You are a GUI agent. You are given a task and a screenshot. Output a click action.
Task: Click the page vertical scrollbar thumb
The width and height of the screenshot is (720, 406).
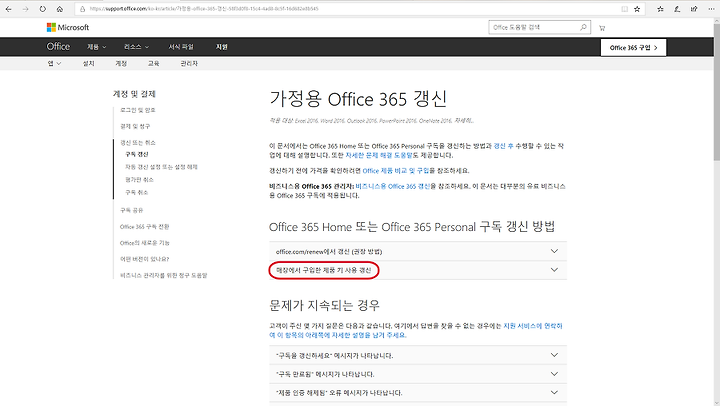tap(716, 92)
